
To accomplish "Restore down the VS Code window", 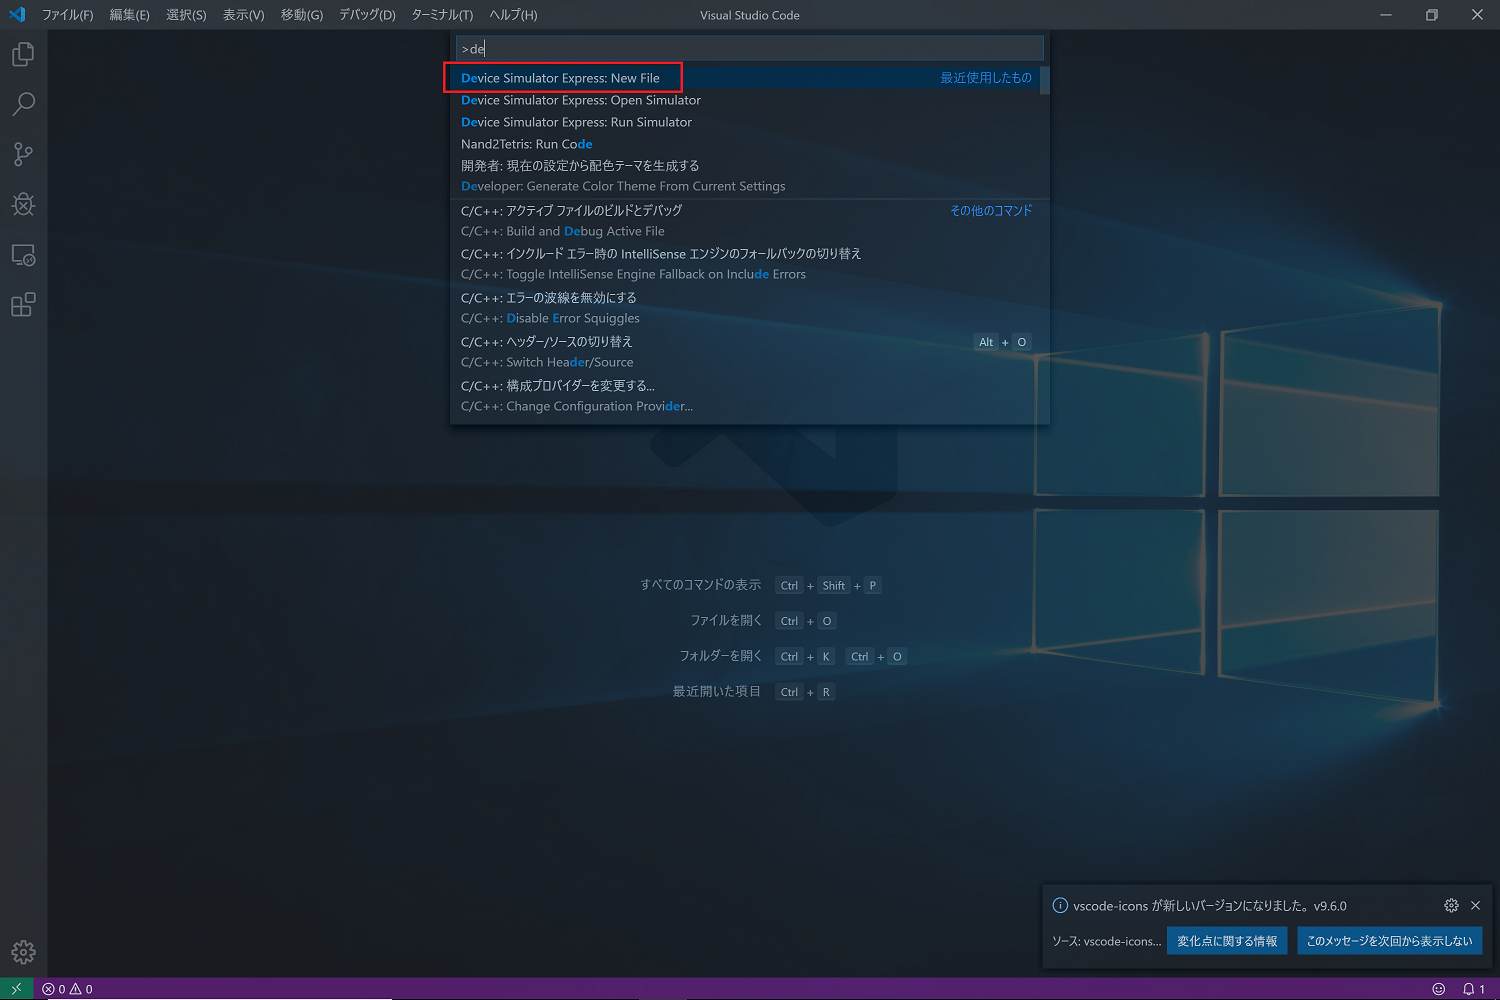I will point(1431,15).
